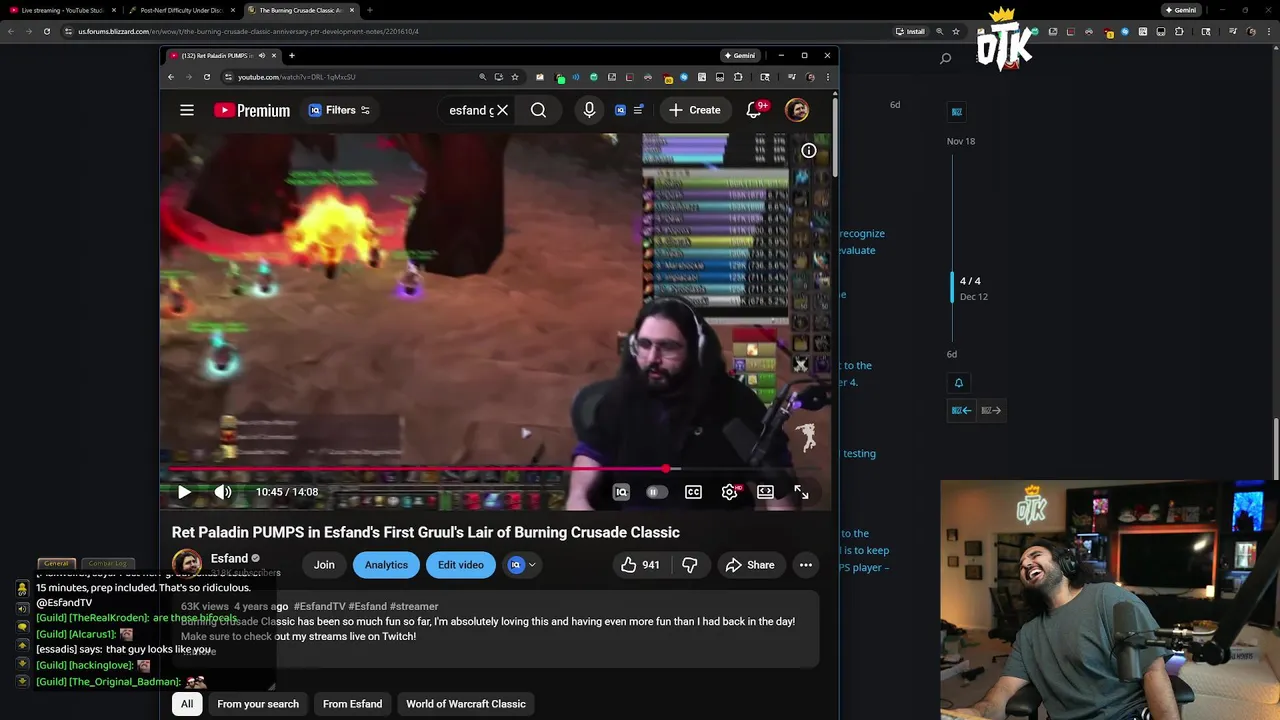The width and height of the screenshot is (1280, 720).
Task: Open the Combat Log chat tab
Action: tap(107, 563)
